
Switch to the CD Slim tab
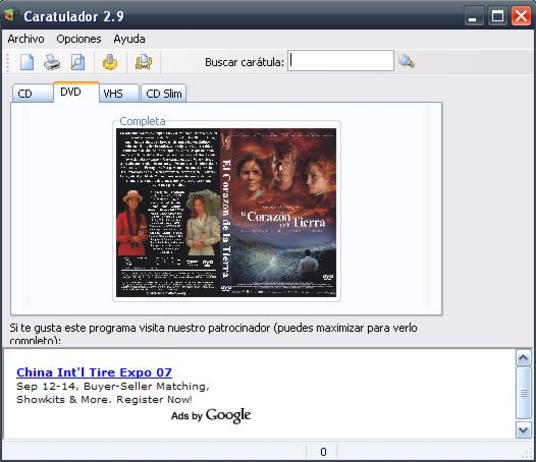pos(163,93)
